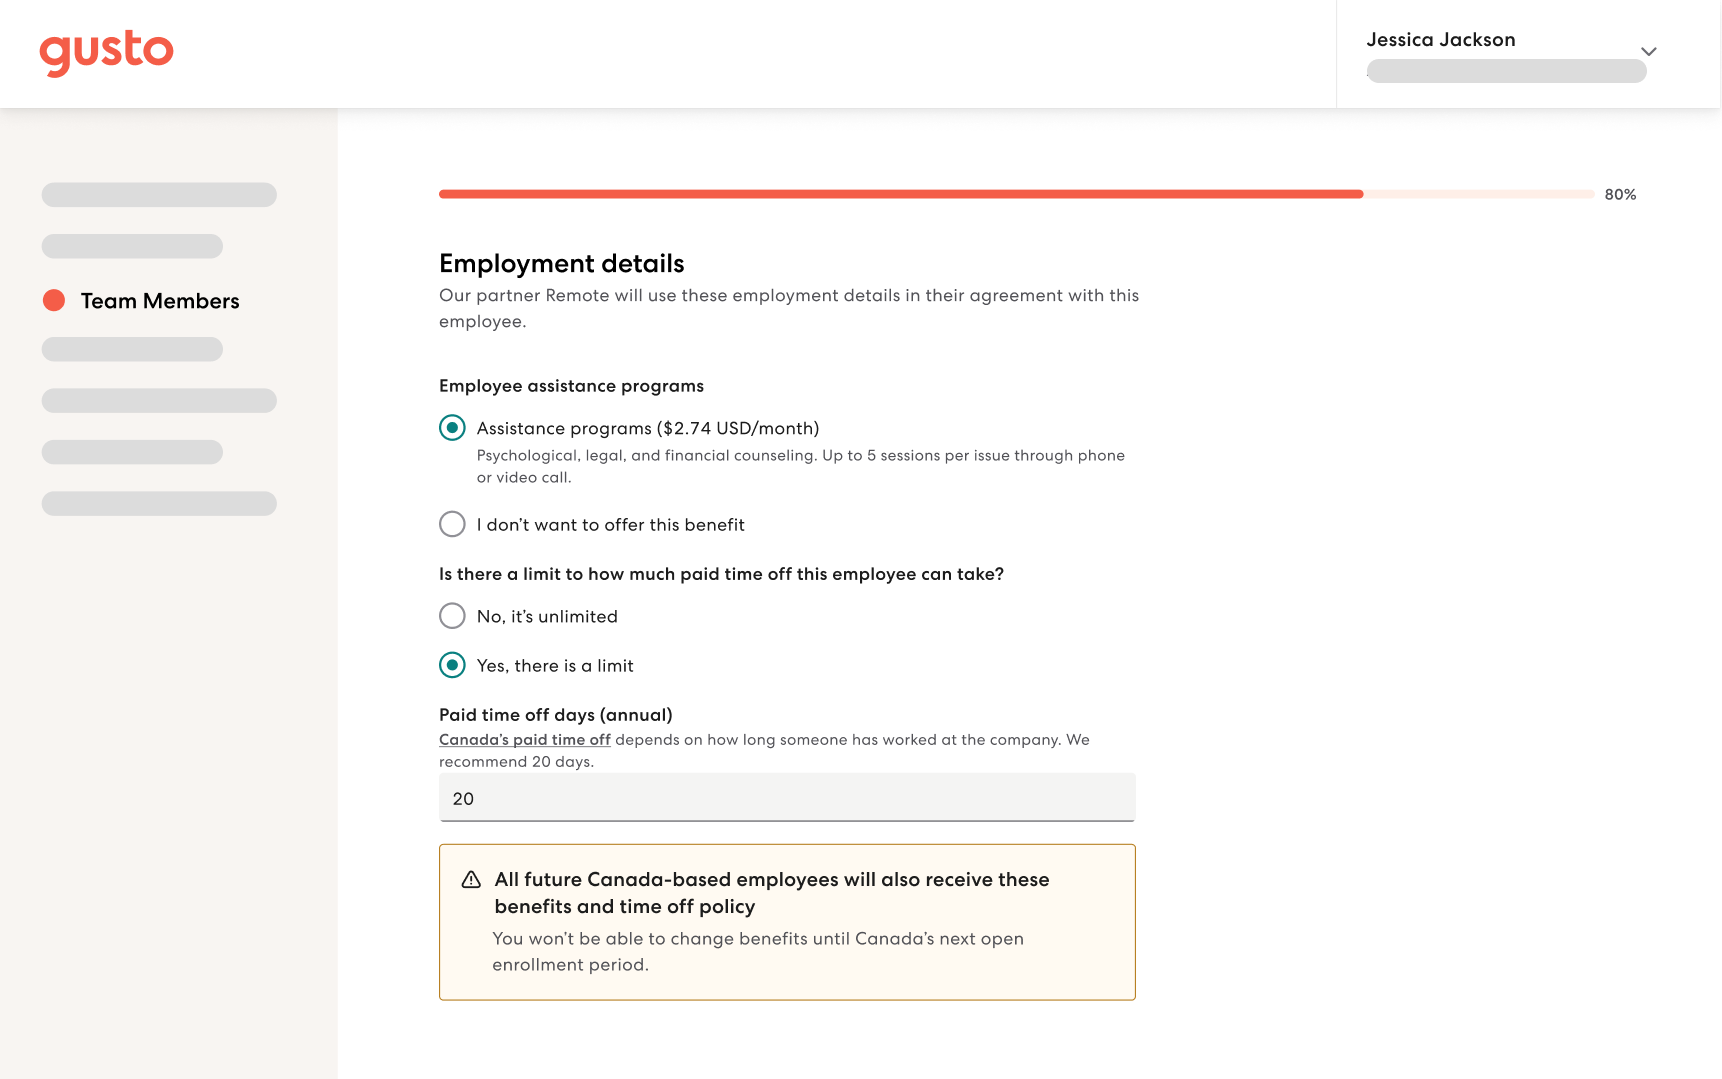
Task: Click the 80% progress label
Action: coord(1620,194)
